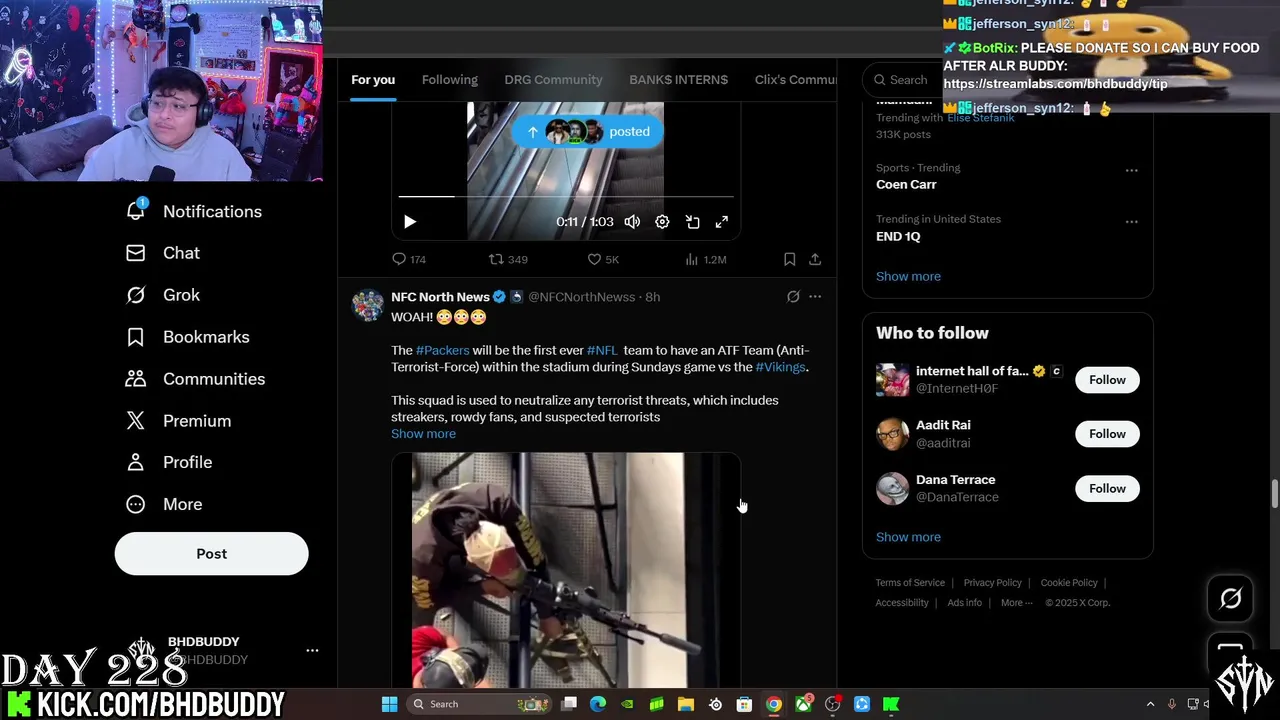Image resolution: width=1280 pixels, height=720 pixels.
Task: Open the NFC post image
Action: (566, 570)
